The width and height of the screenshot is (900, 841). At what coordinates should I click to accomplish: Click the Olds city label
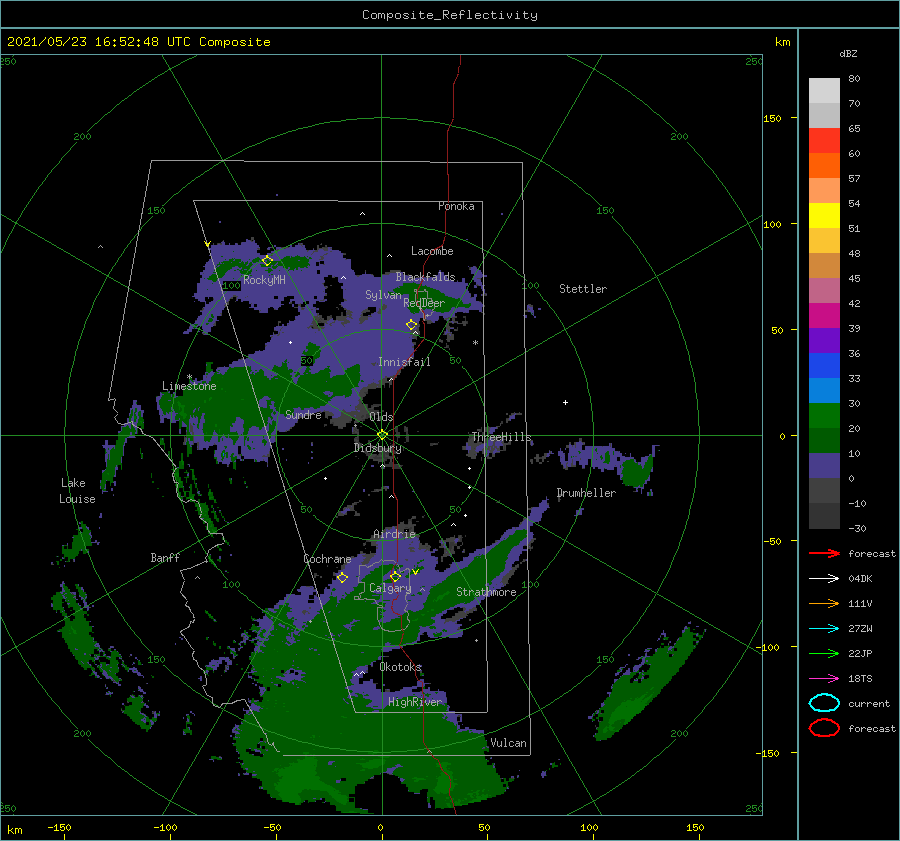(381, 417)
